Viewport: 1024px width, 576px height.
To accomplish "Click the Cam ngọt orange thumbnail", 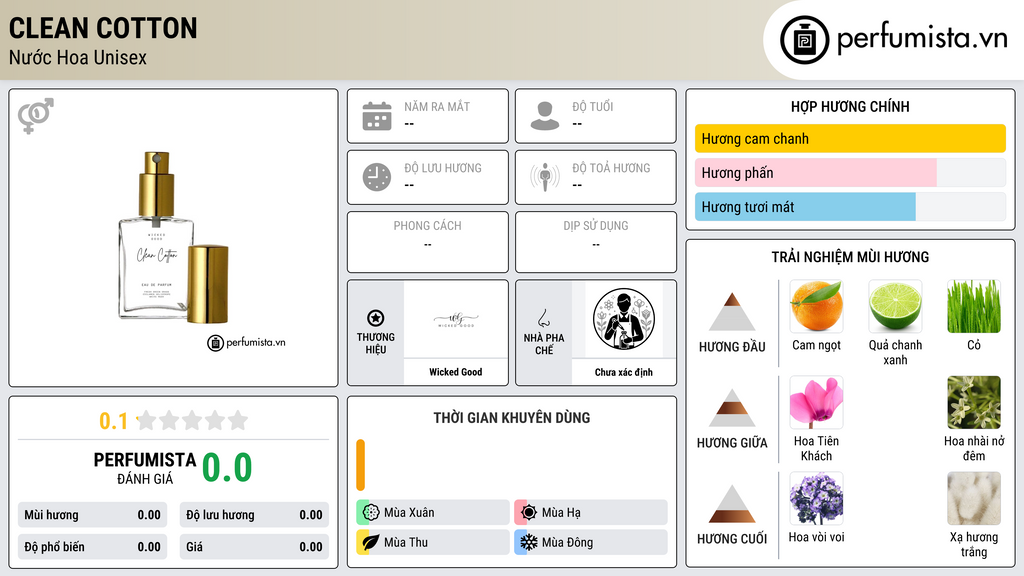I will click(816, 306).
